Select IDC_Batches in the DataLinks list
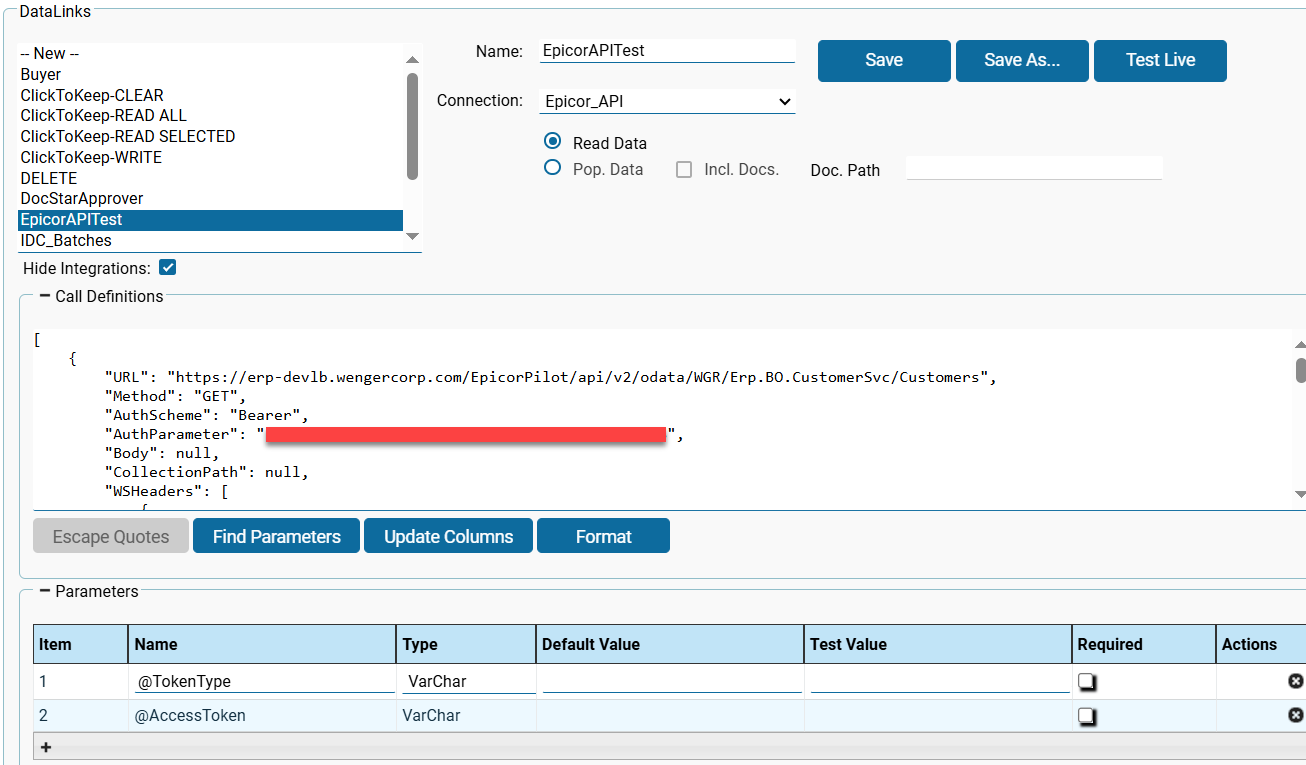This screenshot has height=765, width=1306. coord(66,240)
